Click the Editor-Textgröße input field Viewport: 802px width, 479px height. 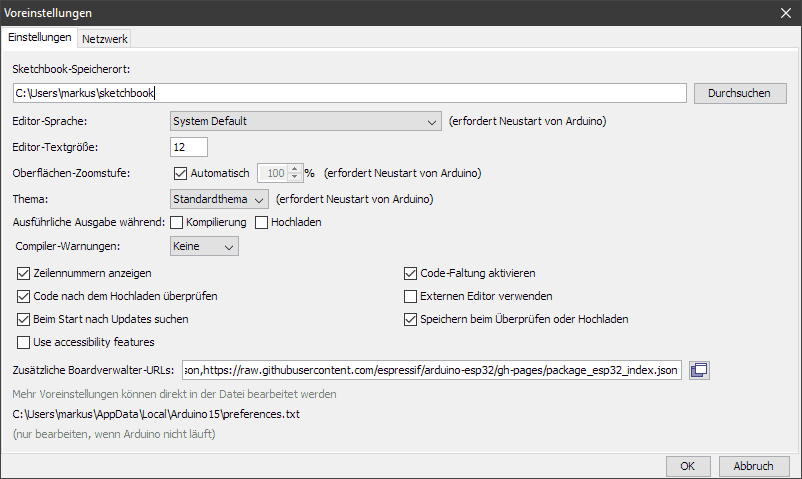189,147
